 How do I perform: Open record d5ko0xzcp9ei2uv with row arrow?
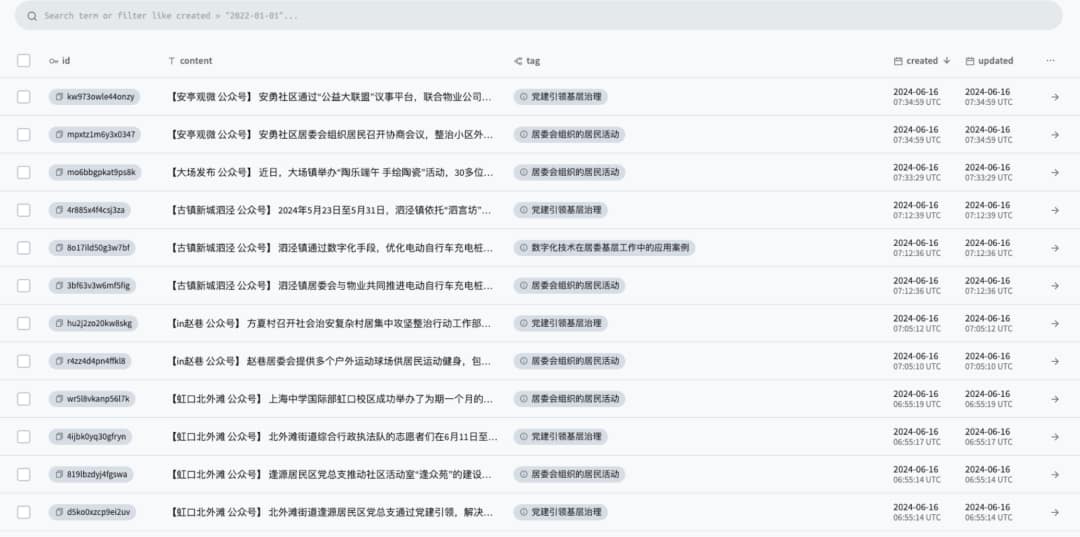pos(1054,512)
